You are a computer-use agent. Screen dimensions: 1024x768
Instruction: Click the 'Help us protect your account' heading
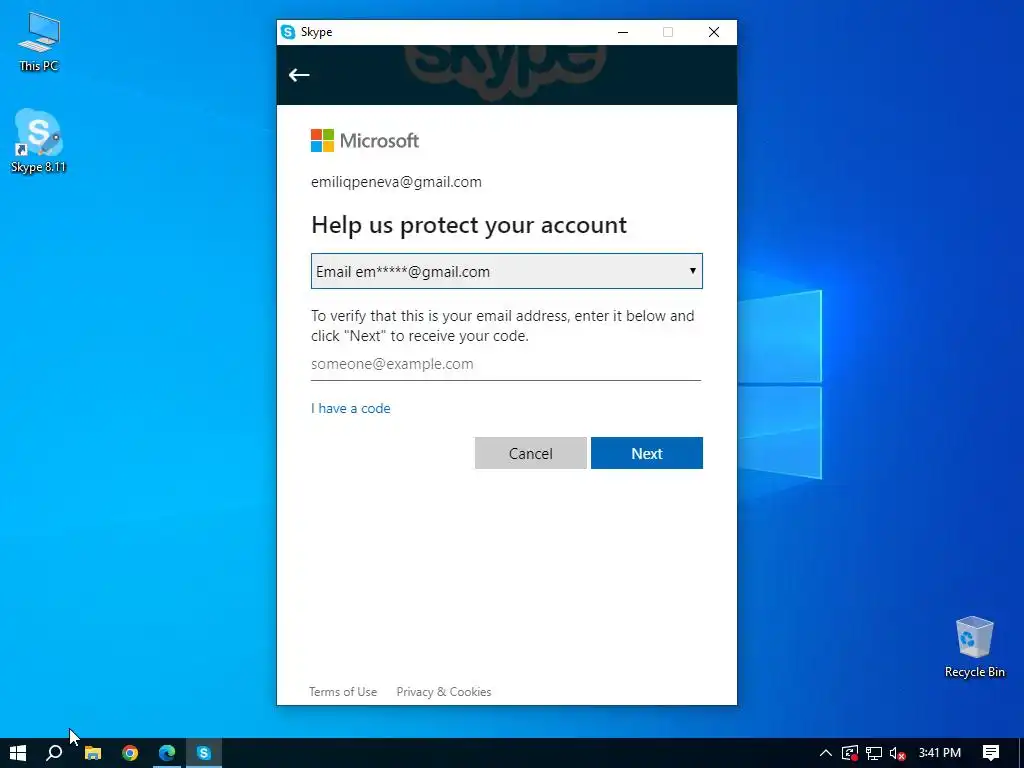tap(469, 225)
